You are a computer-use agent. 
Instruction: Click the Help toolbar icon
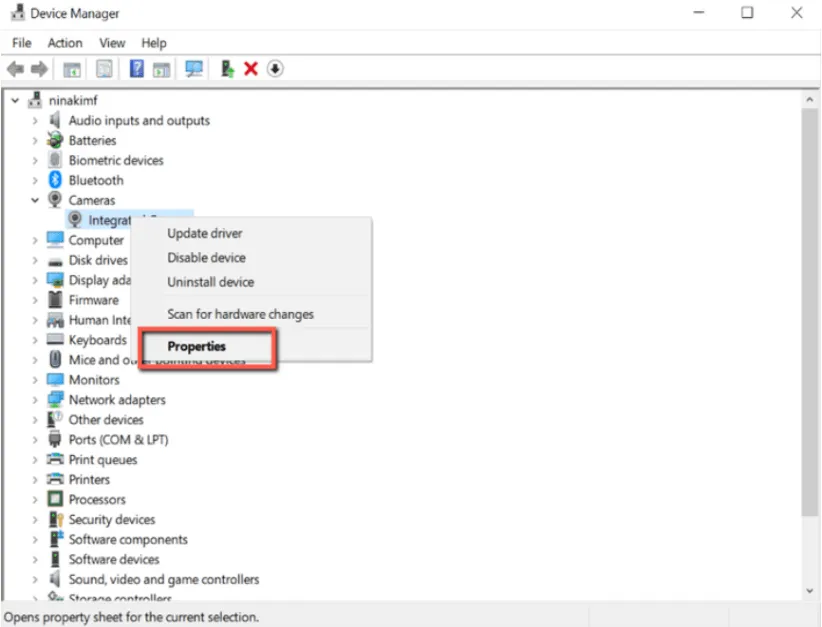click(x=137, y=69)
